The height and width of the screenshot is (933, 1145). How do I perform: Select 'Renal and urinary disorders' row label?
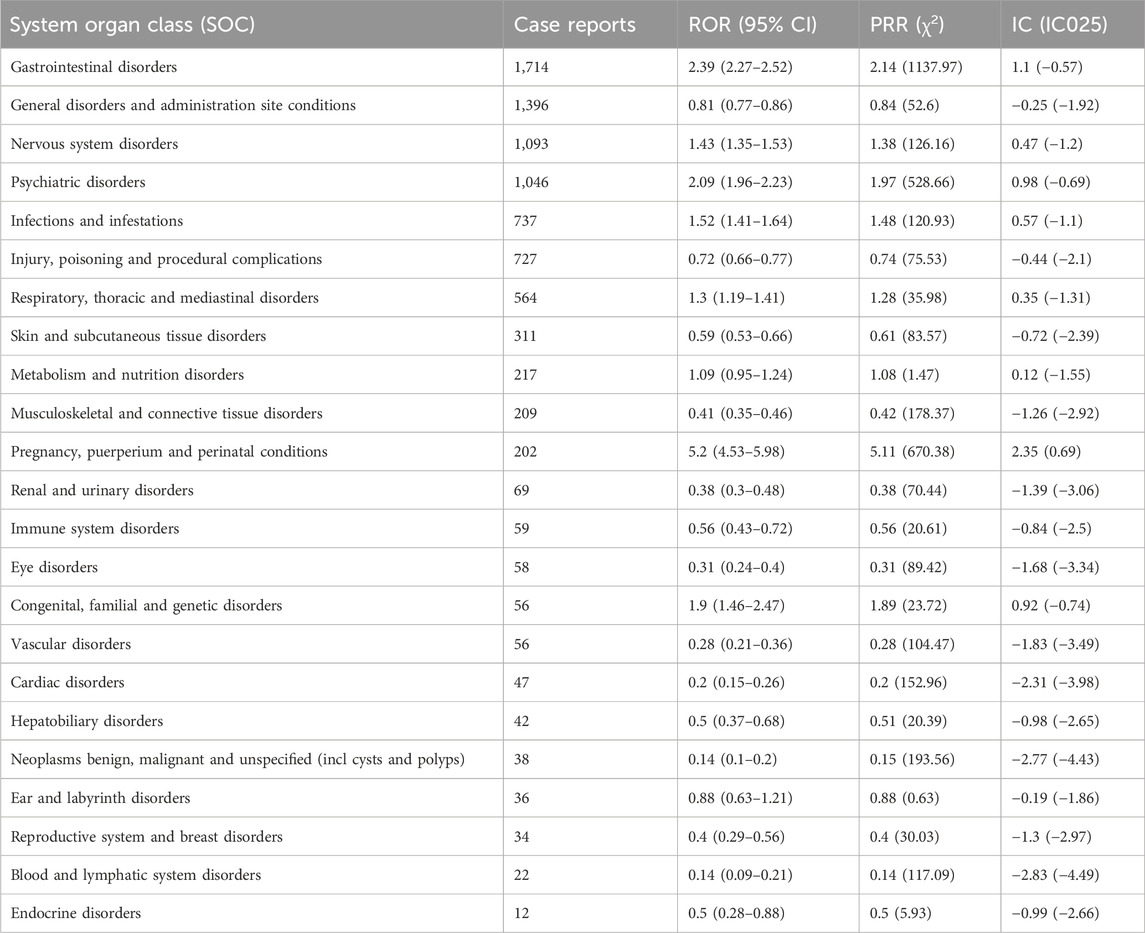[x=102, y=490]
